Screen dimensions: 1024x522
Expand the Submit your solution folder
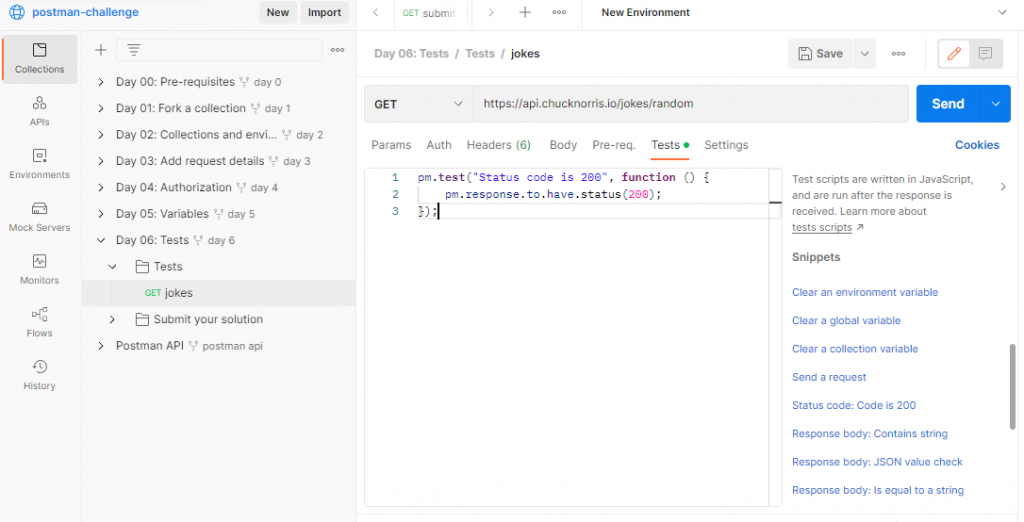[112, 319]
